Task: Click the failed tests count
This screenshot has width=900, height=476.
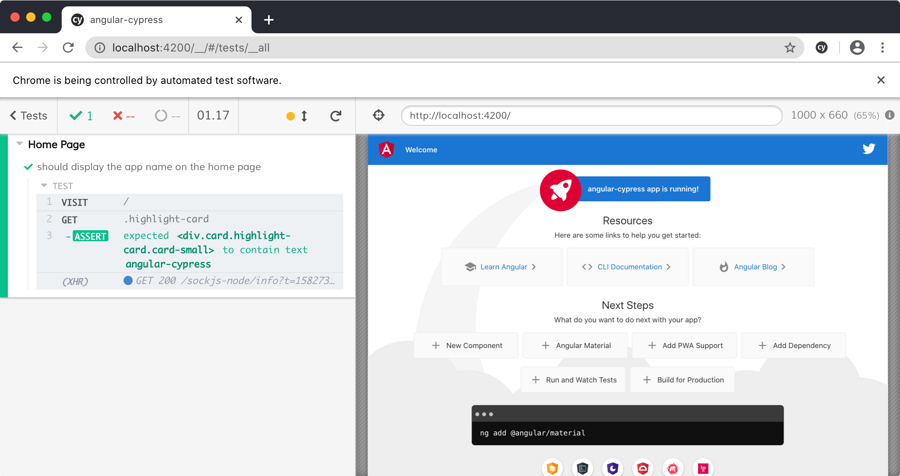Action: [x=123, y=115]
